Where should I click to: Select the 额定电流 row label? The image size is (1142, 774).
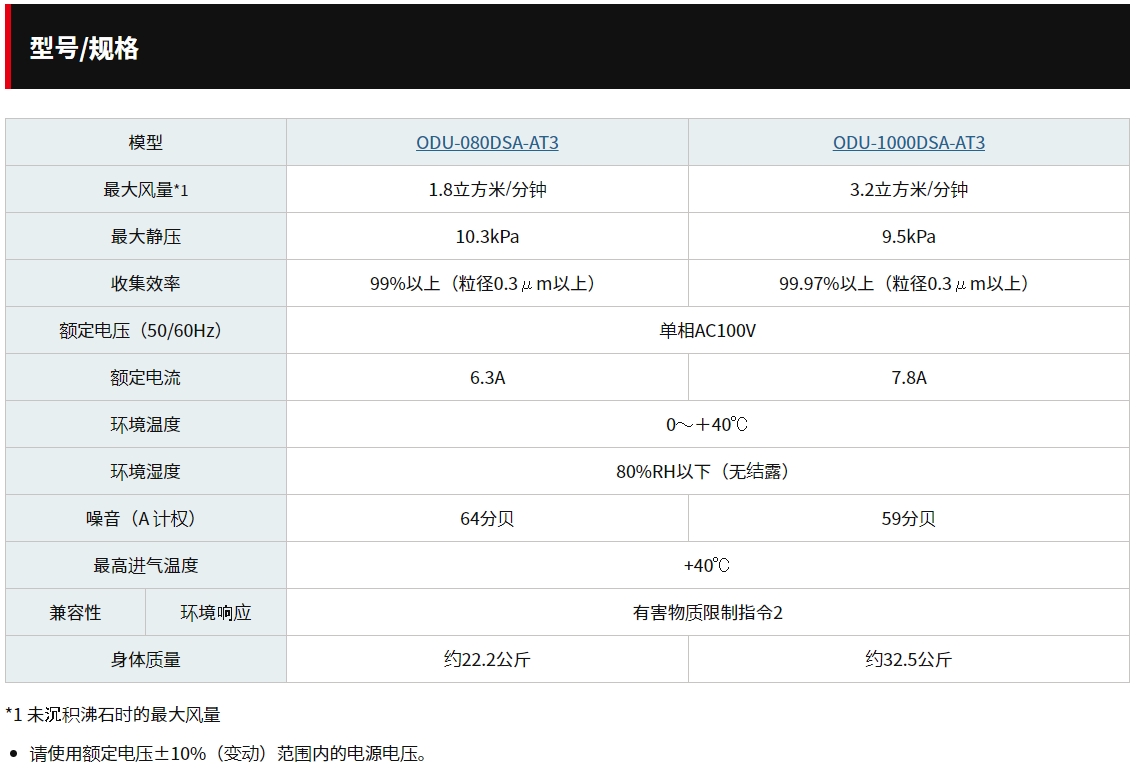146,378
